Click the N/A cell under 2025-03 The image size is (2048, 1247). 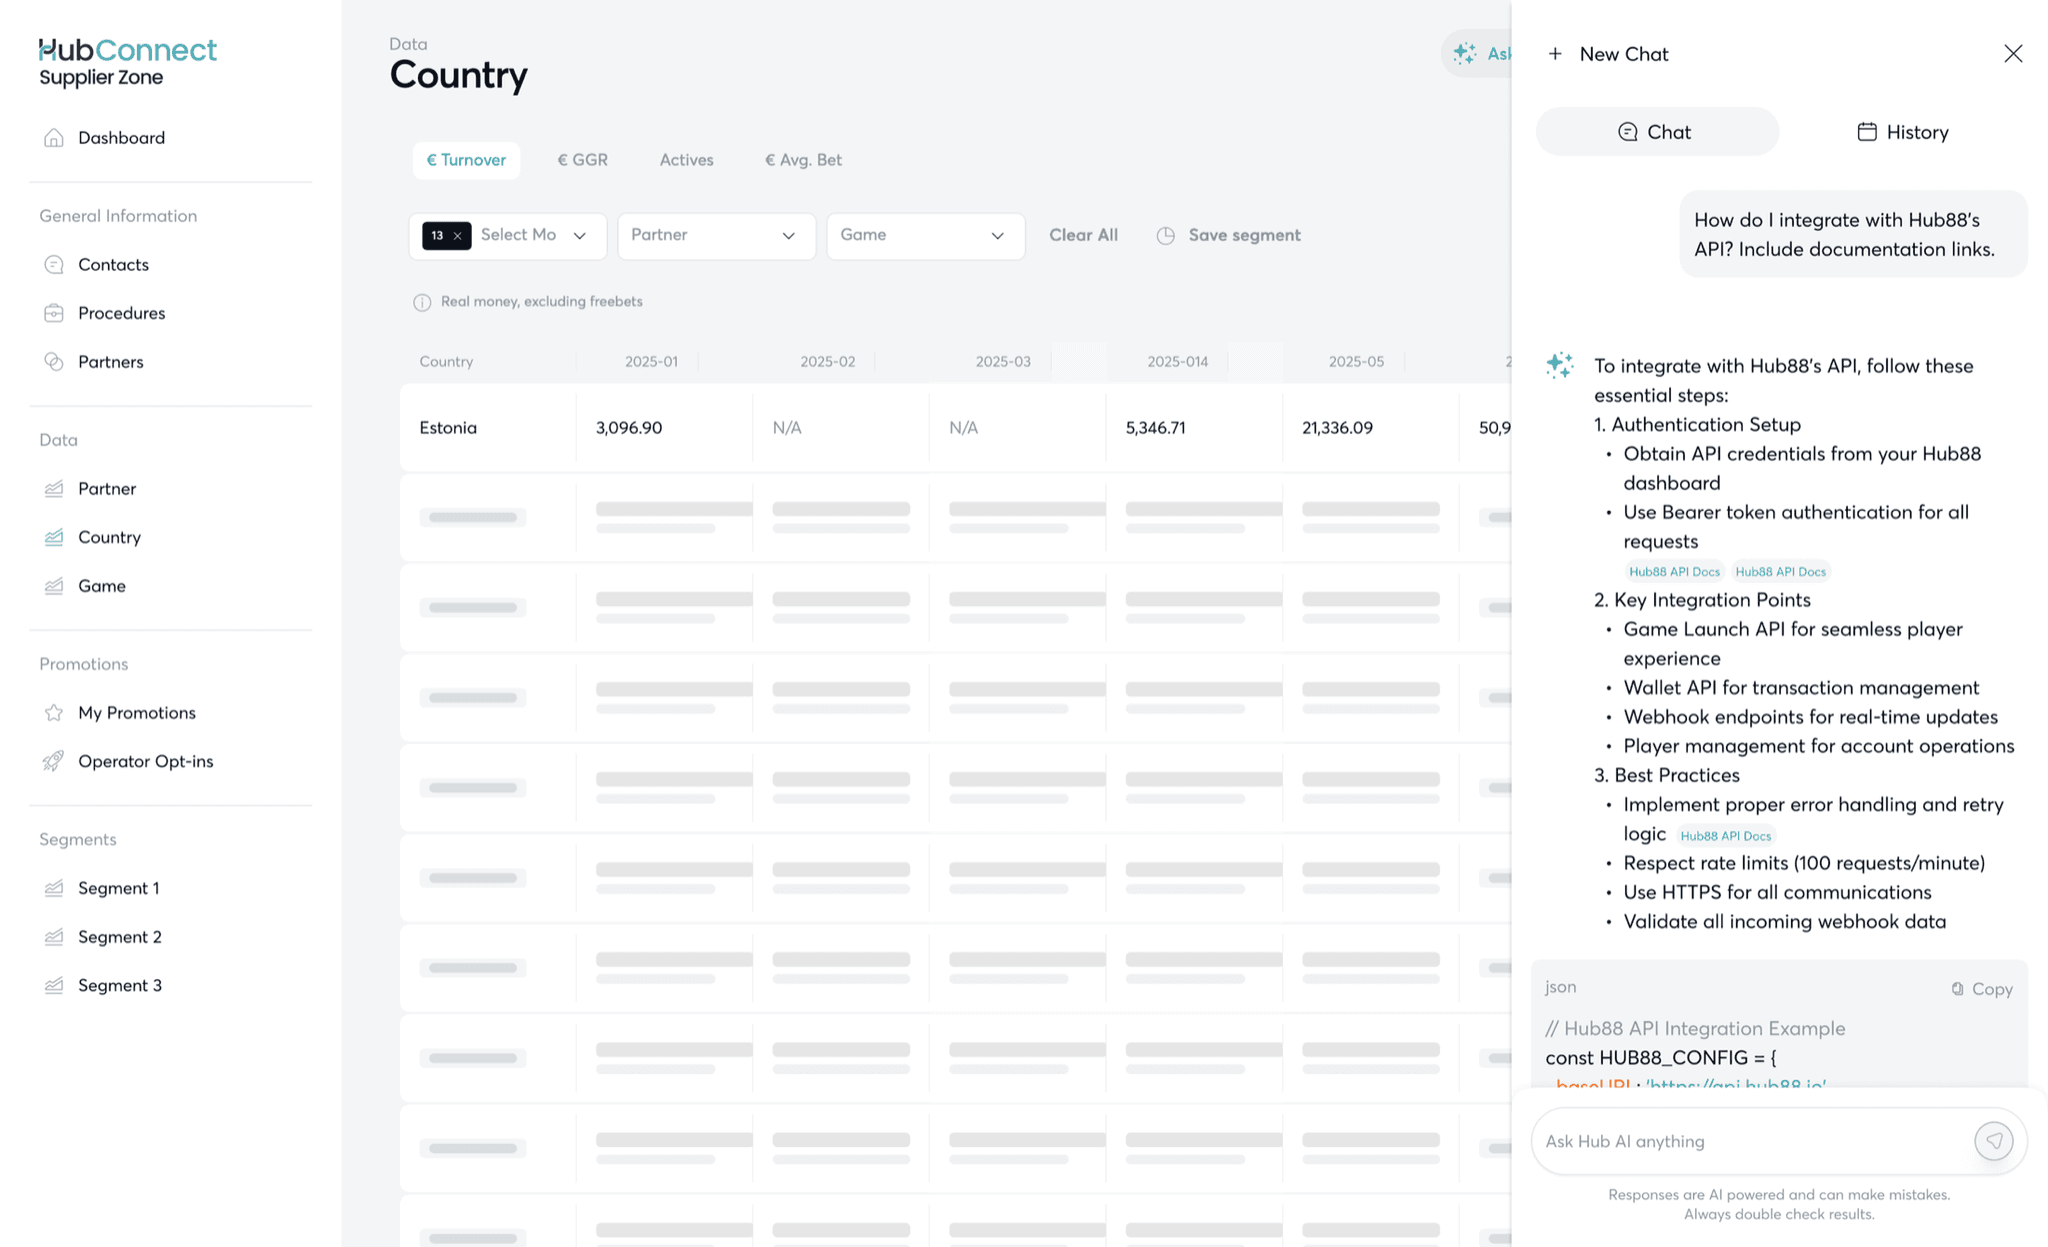963,428
